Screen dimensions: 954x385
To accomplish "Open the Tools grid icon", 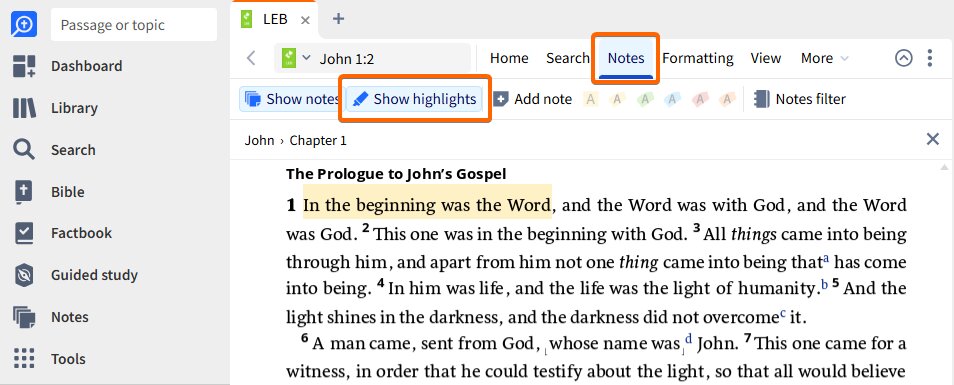I will pyautogui.click(x=24, y=359).
